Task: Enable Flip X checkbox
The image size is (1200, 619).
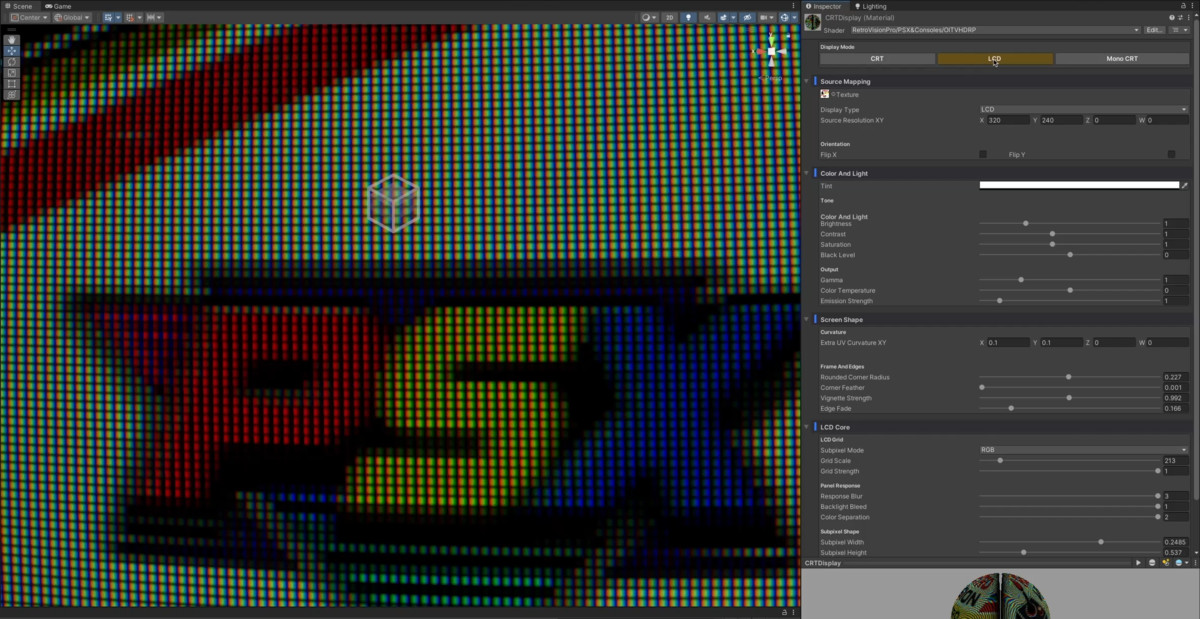Action: pyautogui.click(x=983, y=154)
